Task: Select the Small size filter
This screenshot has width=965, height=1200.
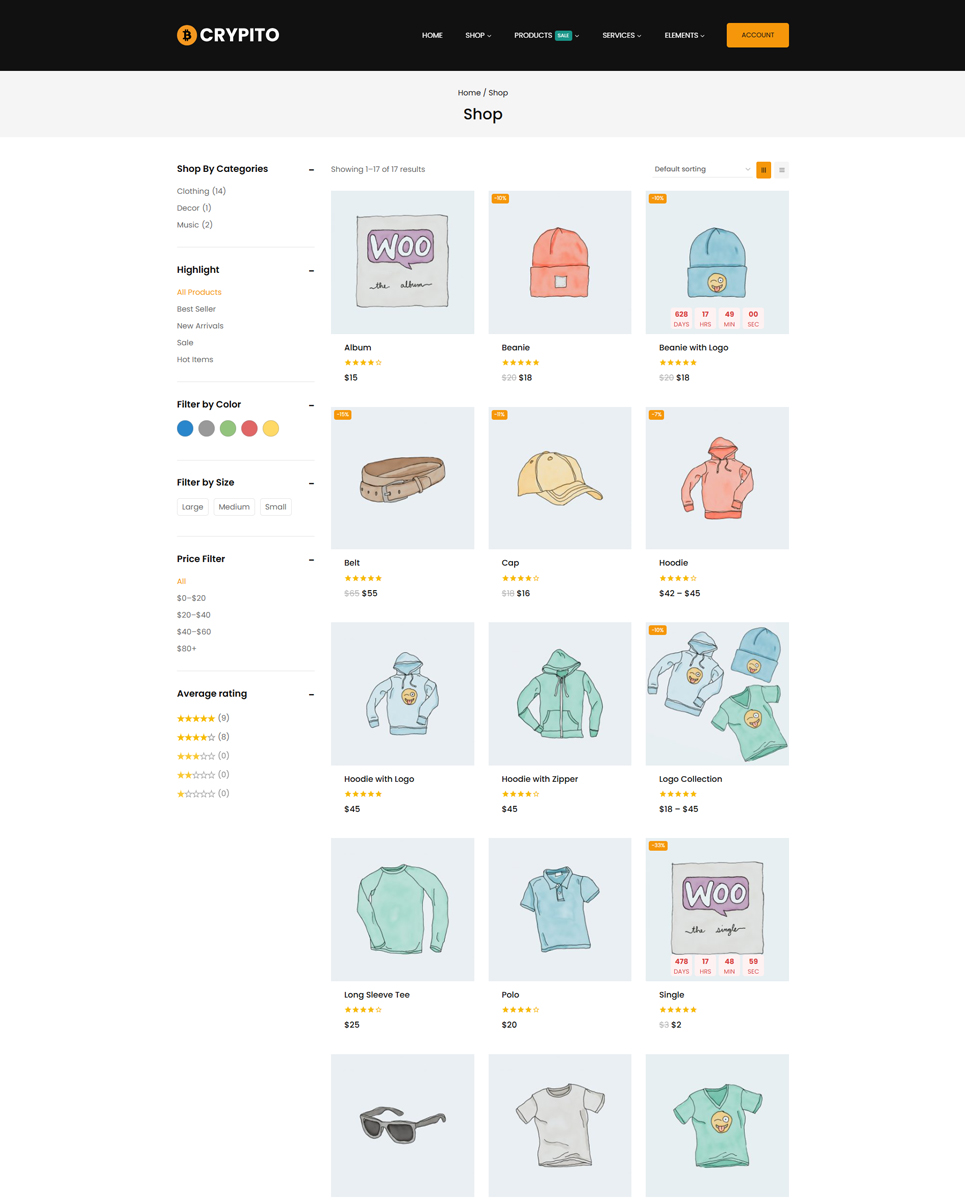Action: click(276, 507)
